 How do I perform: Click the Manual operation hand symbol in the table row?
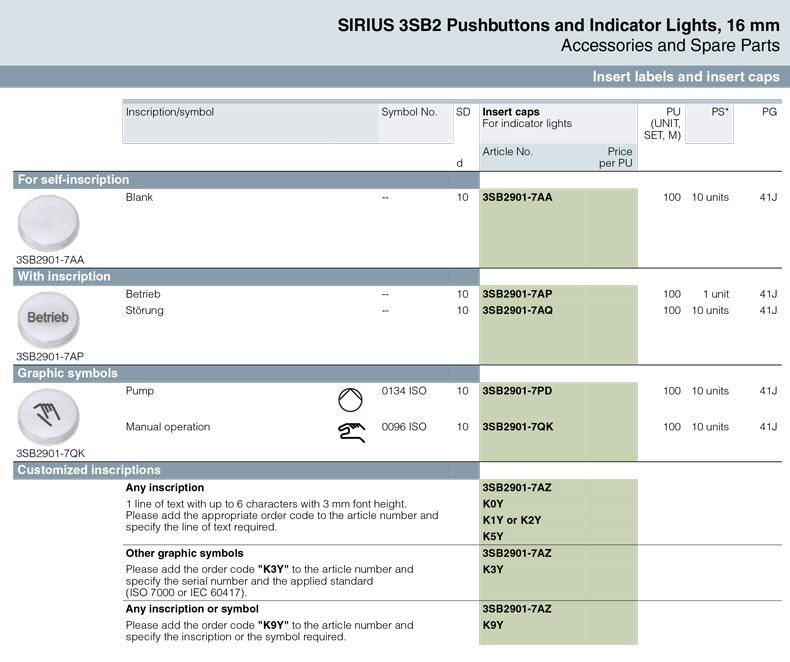tap(349, 431)
